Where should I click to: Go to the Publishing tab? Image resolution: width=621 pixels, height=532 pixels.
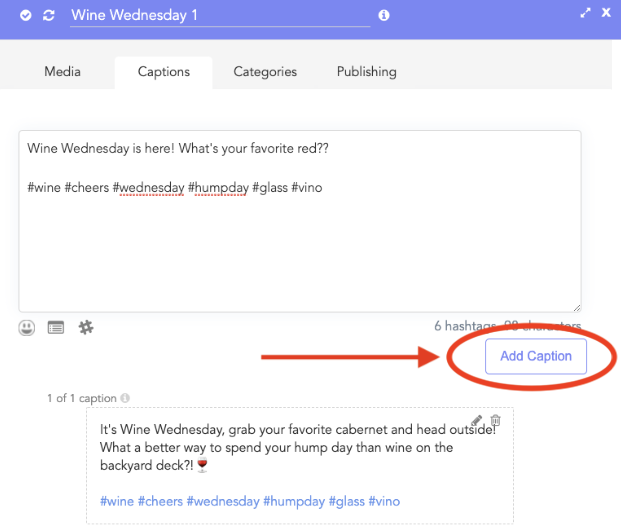(366, 72)
